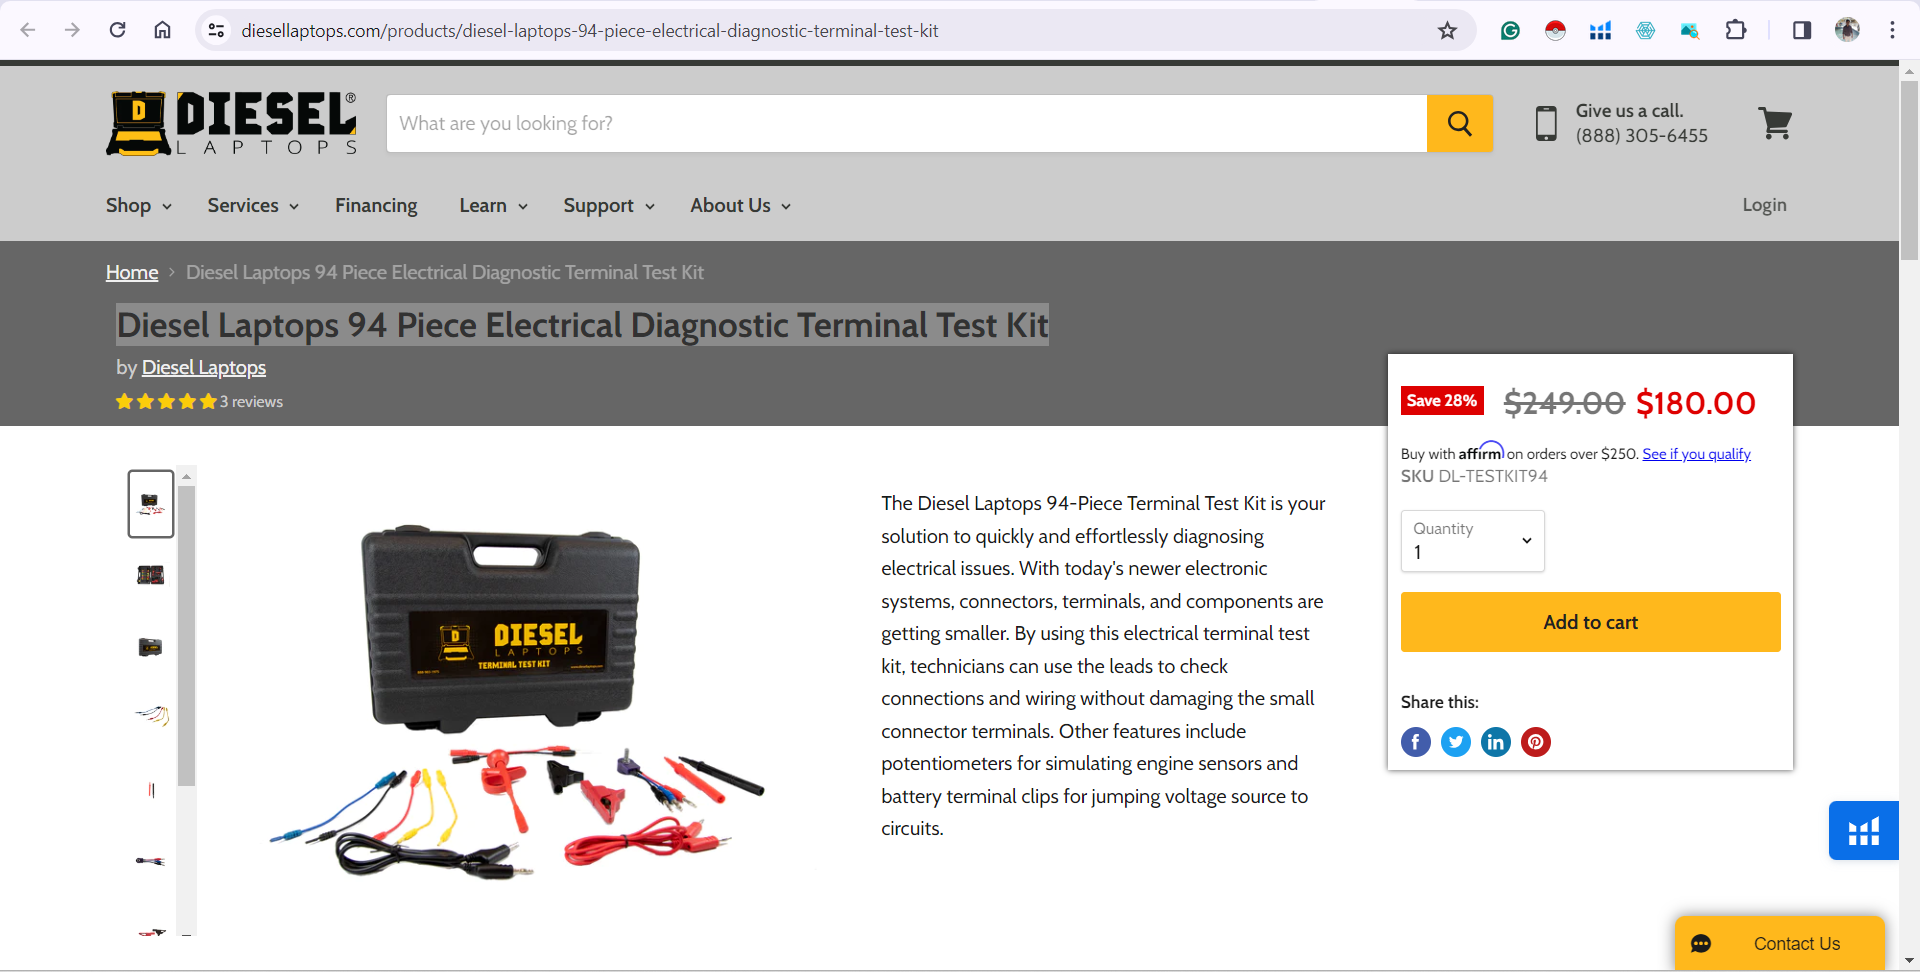The height and width of the screenshot is (972, 1920).
Task: Share product on LinkedIn
Action: point(1495,742)
